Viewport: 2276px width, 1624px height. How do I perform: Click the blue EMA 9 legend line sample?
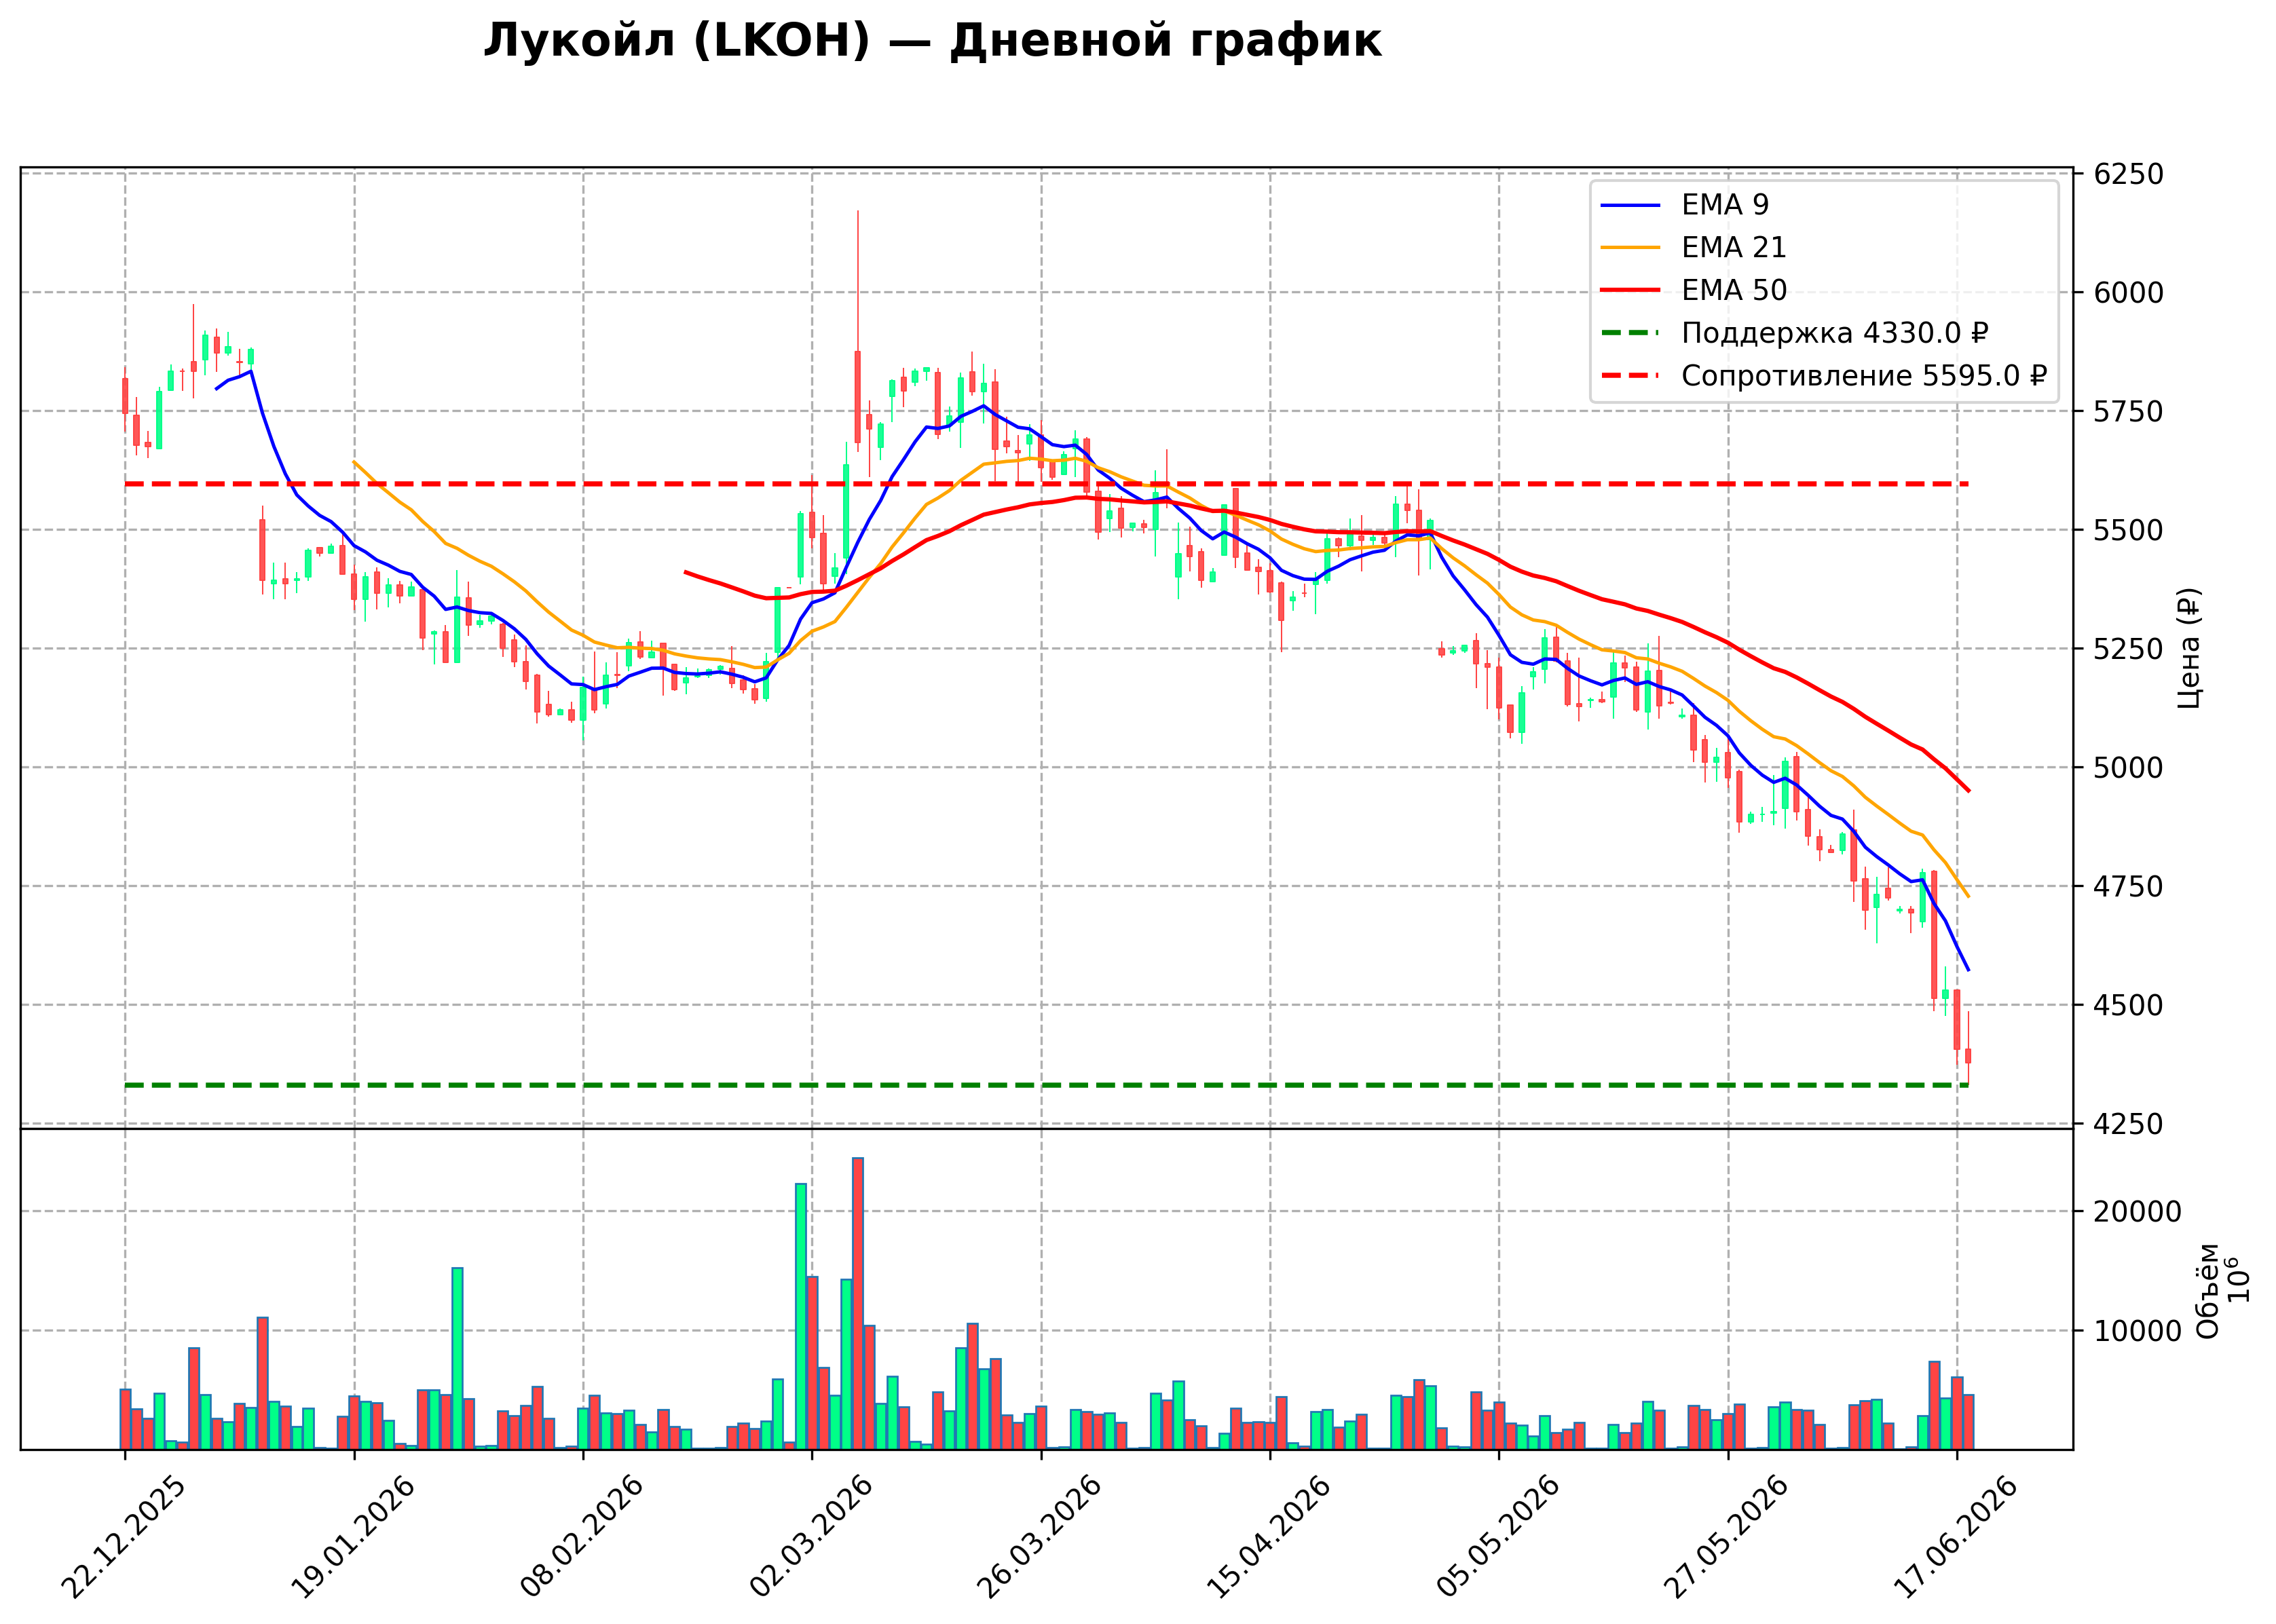tap(1630, 206)
